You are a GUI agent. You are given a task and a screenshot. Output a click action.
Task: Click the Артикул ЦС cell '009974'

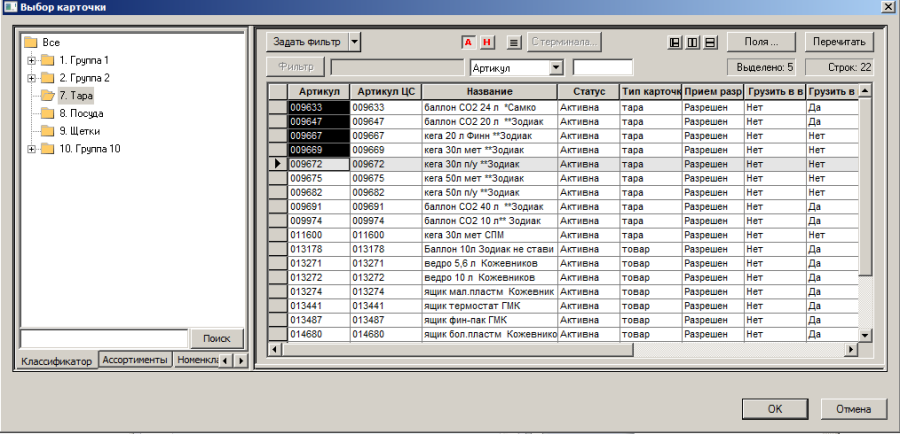click(x=386, y=220)
